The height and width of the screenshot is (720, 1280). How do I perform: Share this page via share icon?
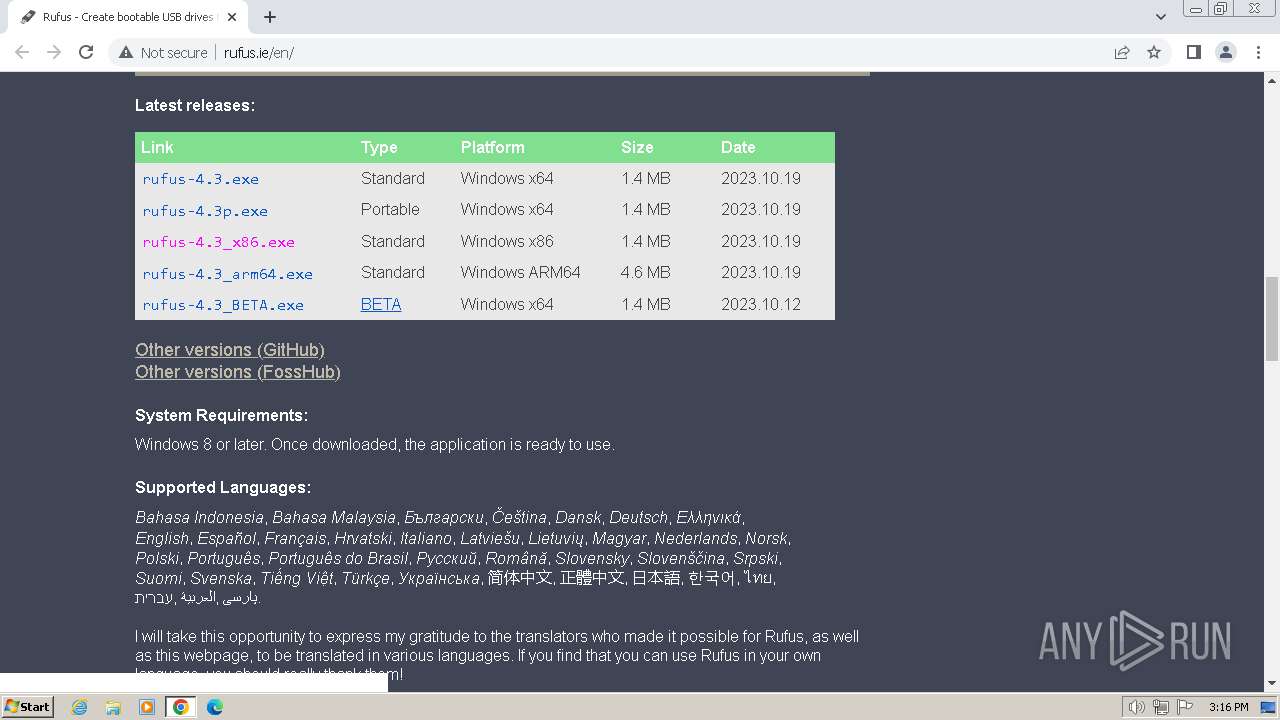[1122, 52]
